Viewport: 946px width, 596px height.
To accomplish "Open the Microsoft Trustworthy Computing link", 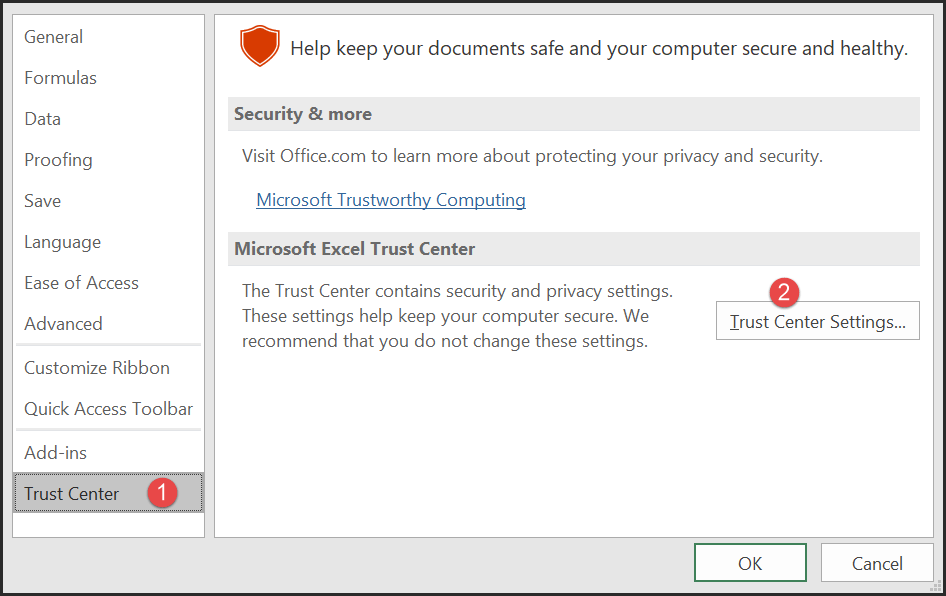I will click(x=391, y=200).
